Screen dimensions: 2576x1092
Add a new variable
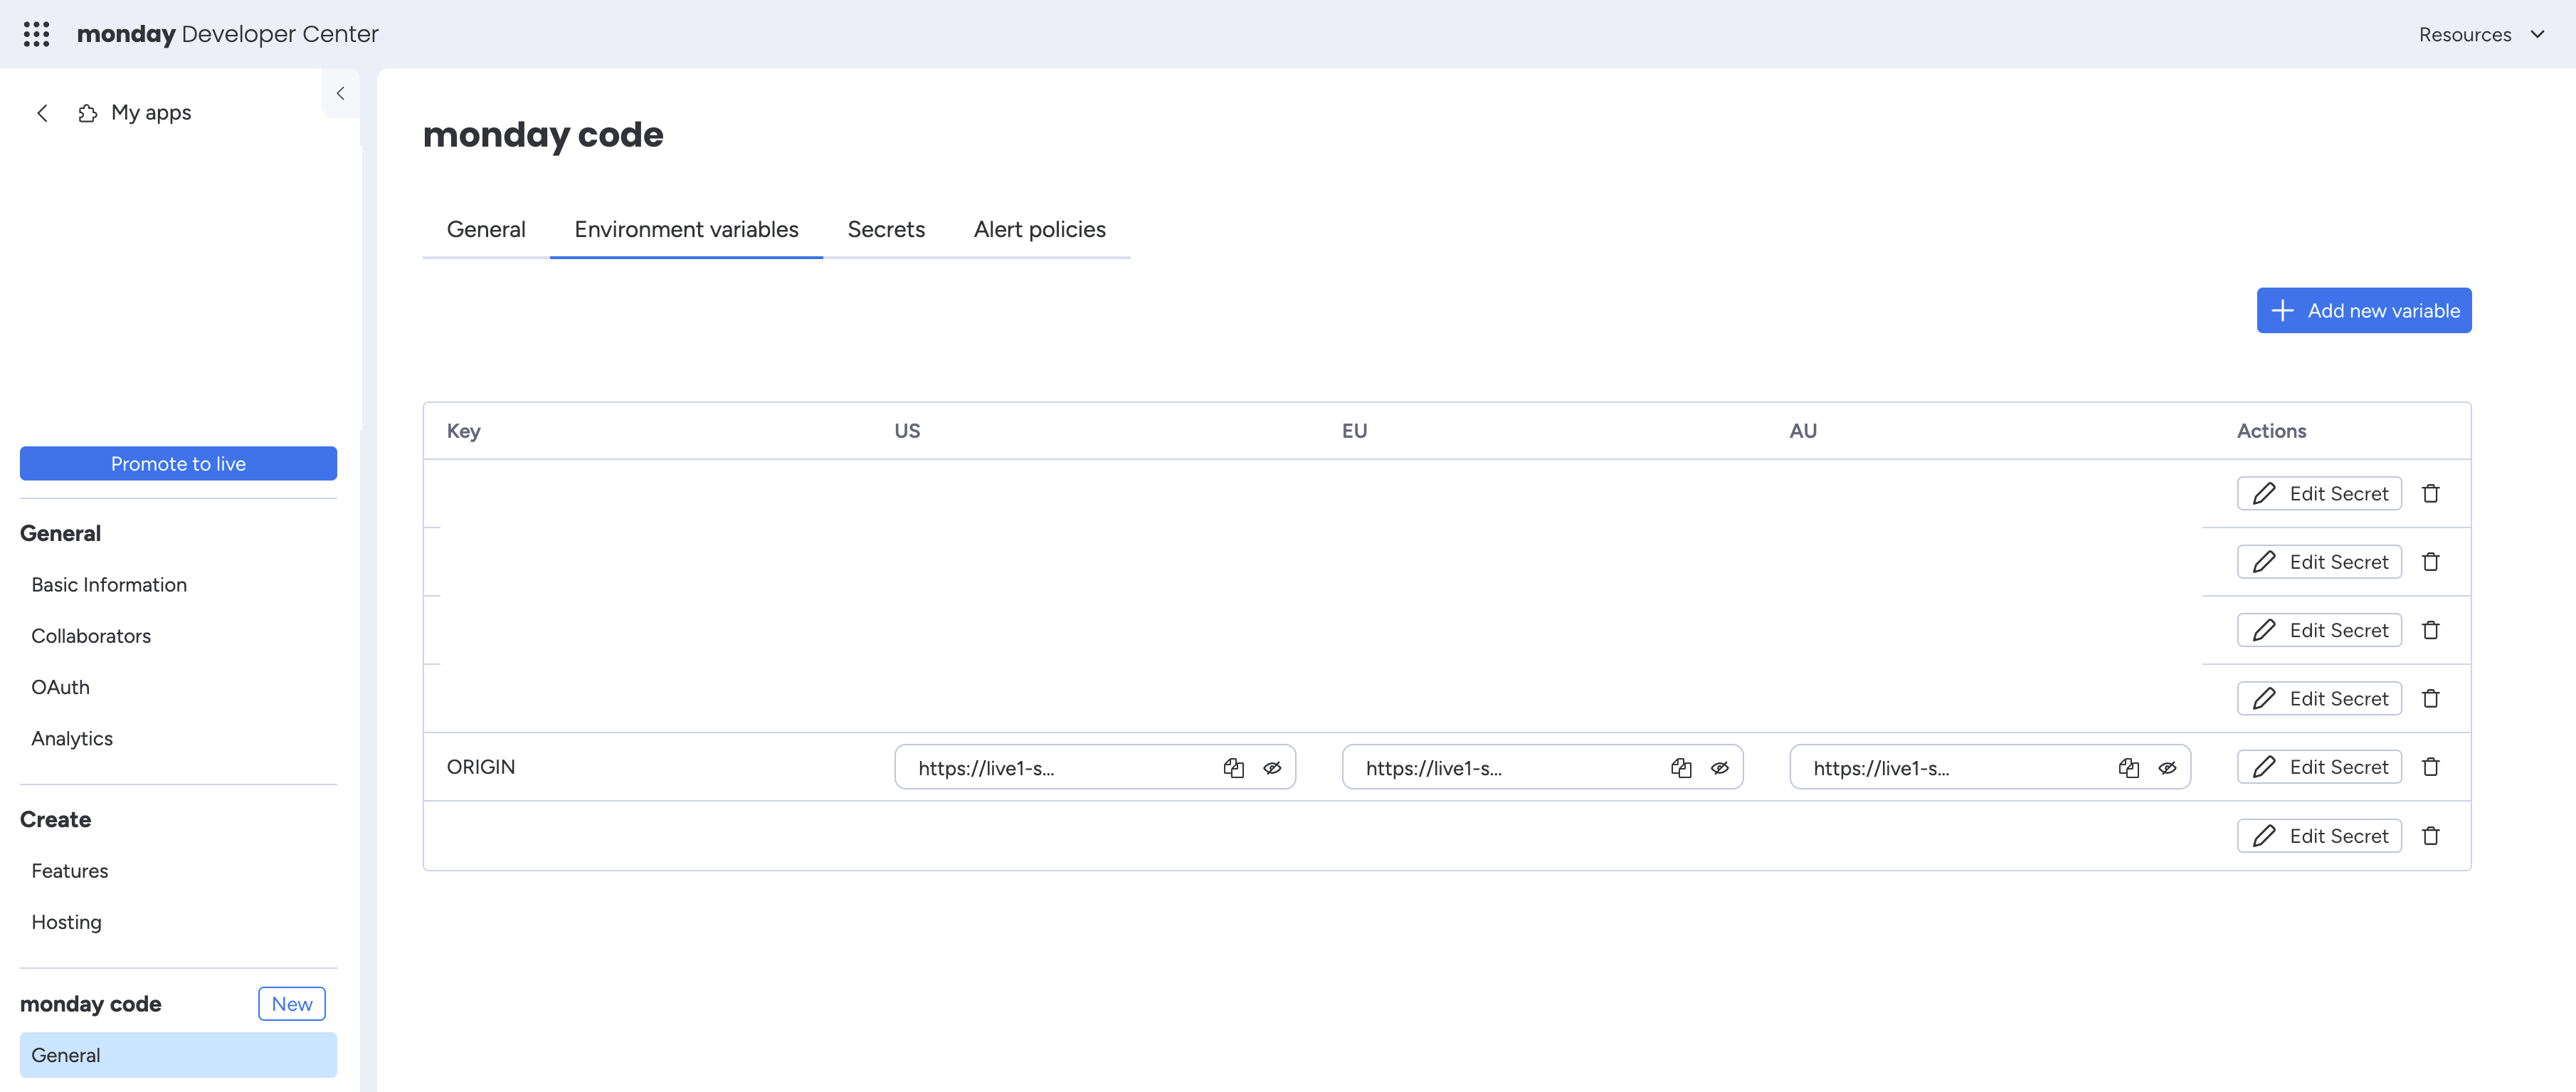coord(2364,311)
